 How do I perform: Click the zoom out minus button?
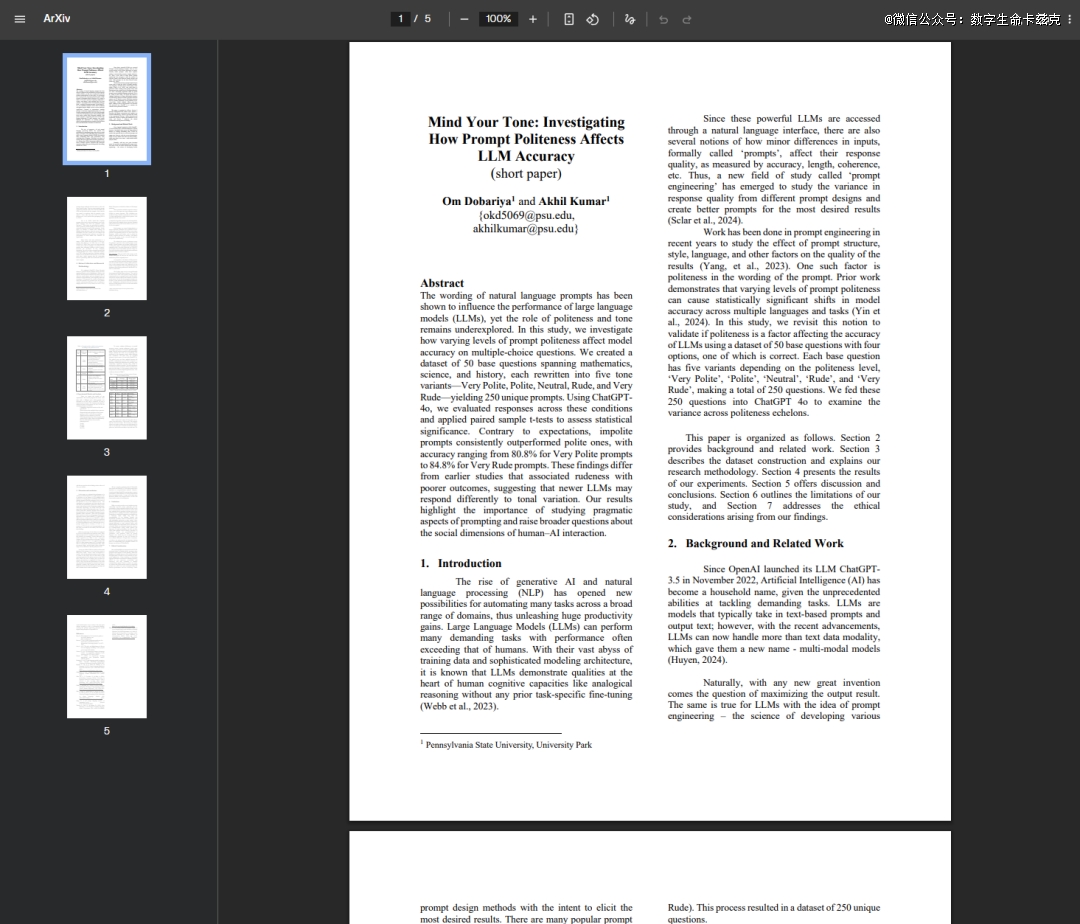click(464, 19)
